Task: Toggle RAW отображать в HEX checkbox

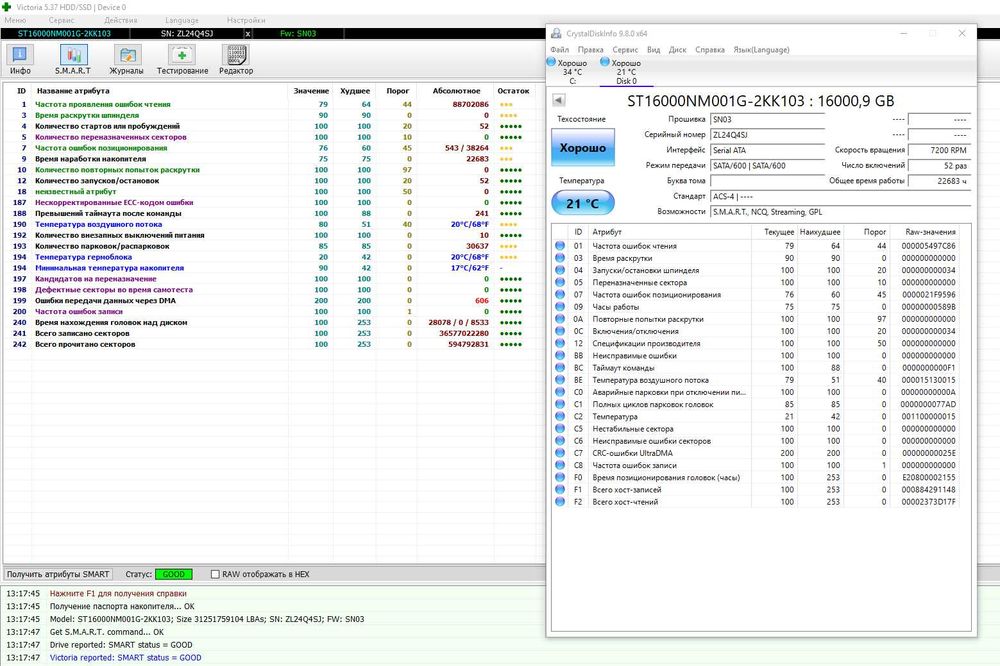Action: pyautogui.click(x=215, y=574)
